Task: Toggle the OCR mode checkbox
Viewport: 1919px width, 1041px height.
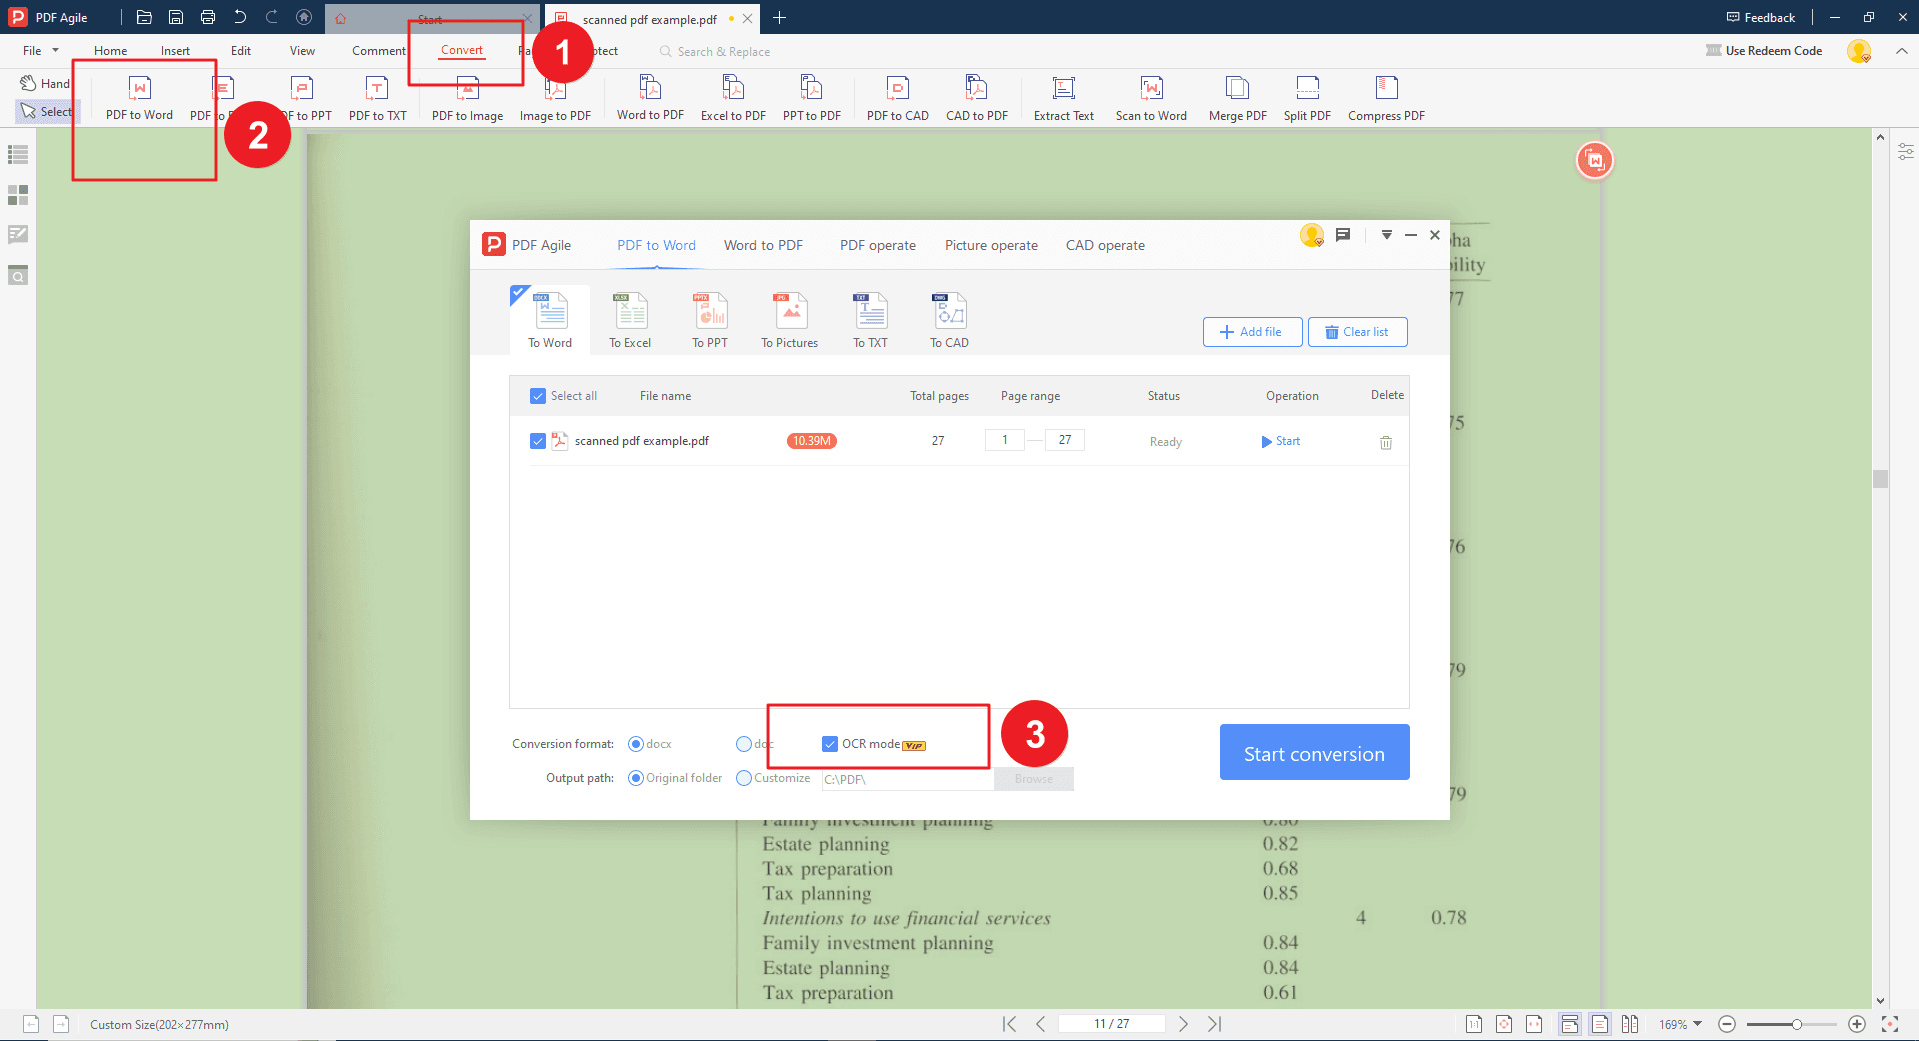Action: [x=830, y=744]
